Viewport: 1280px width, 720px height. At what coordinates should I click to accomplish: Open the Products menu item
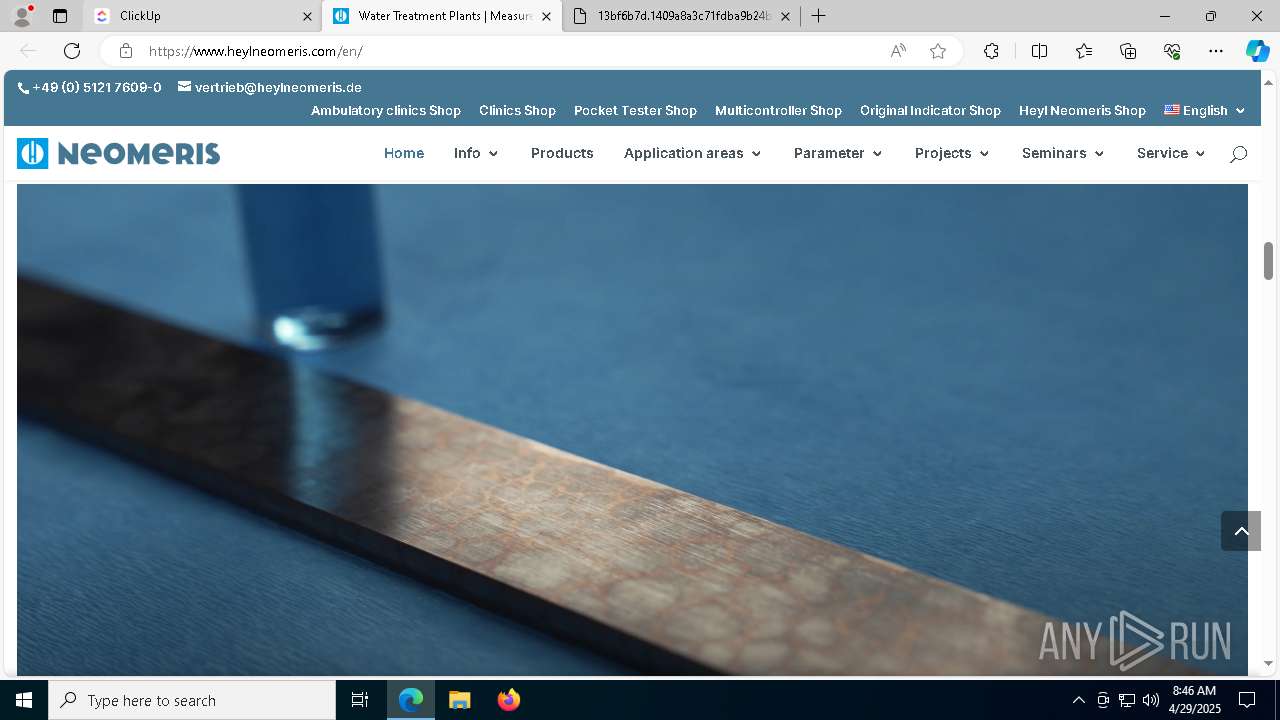click(562, 153)
